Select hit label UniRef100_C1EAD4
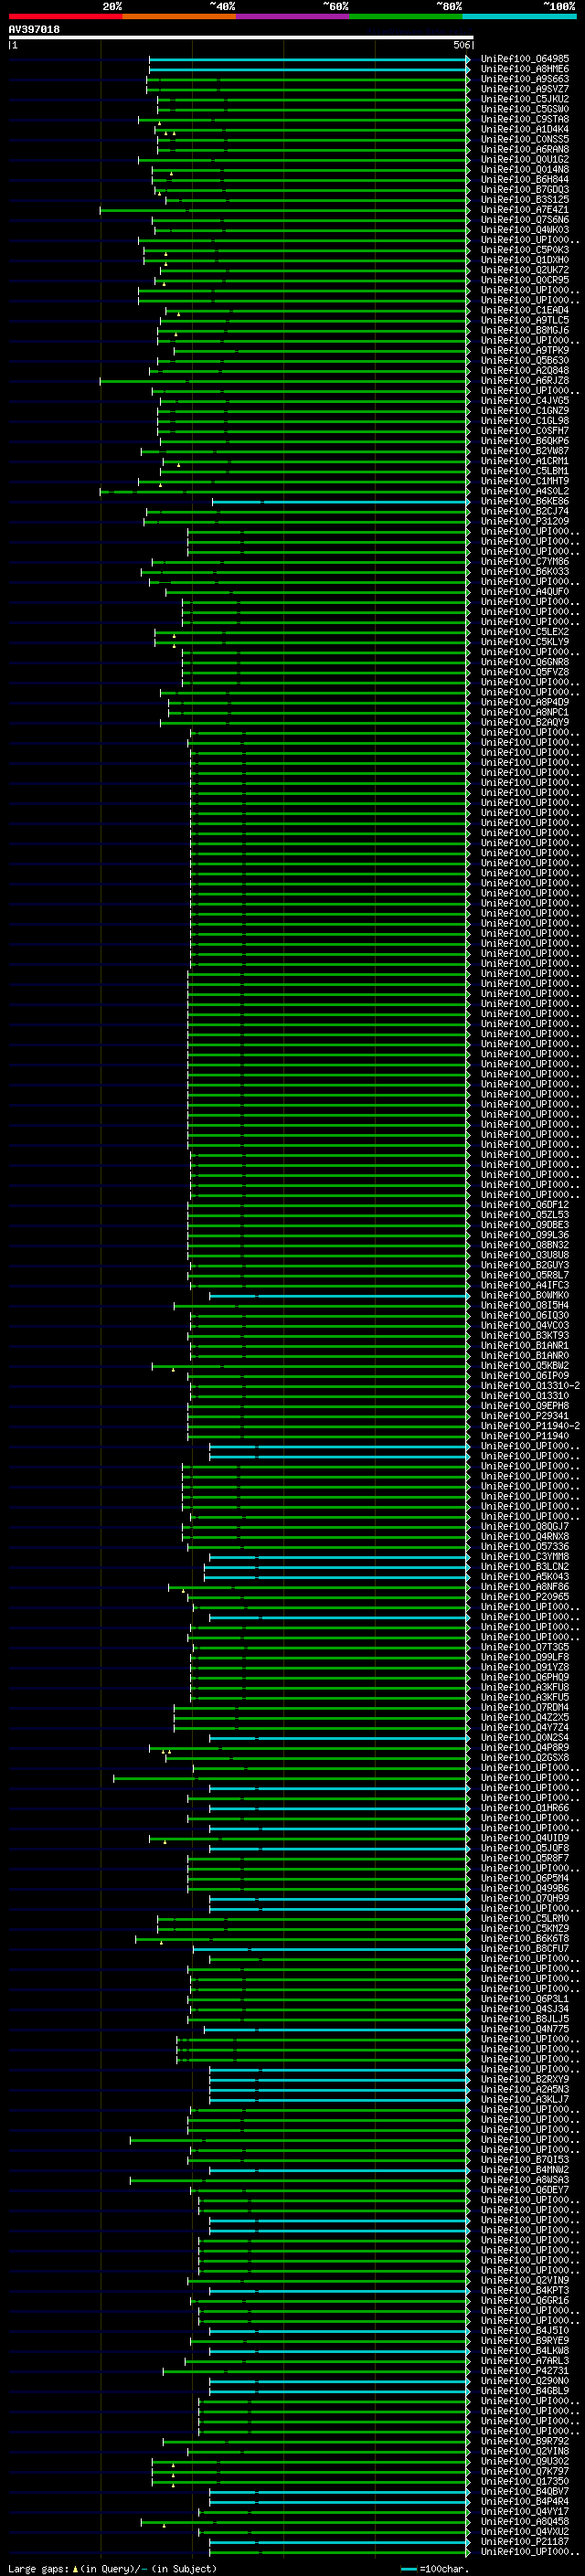Screen dimensions: 585x2576 525,310
